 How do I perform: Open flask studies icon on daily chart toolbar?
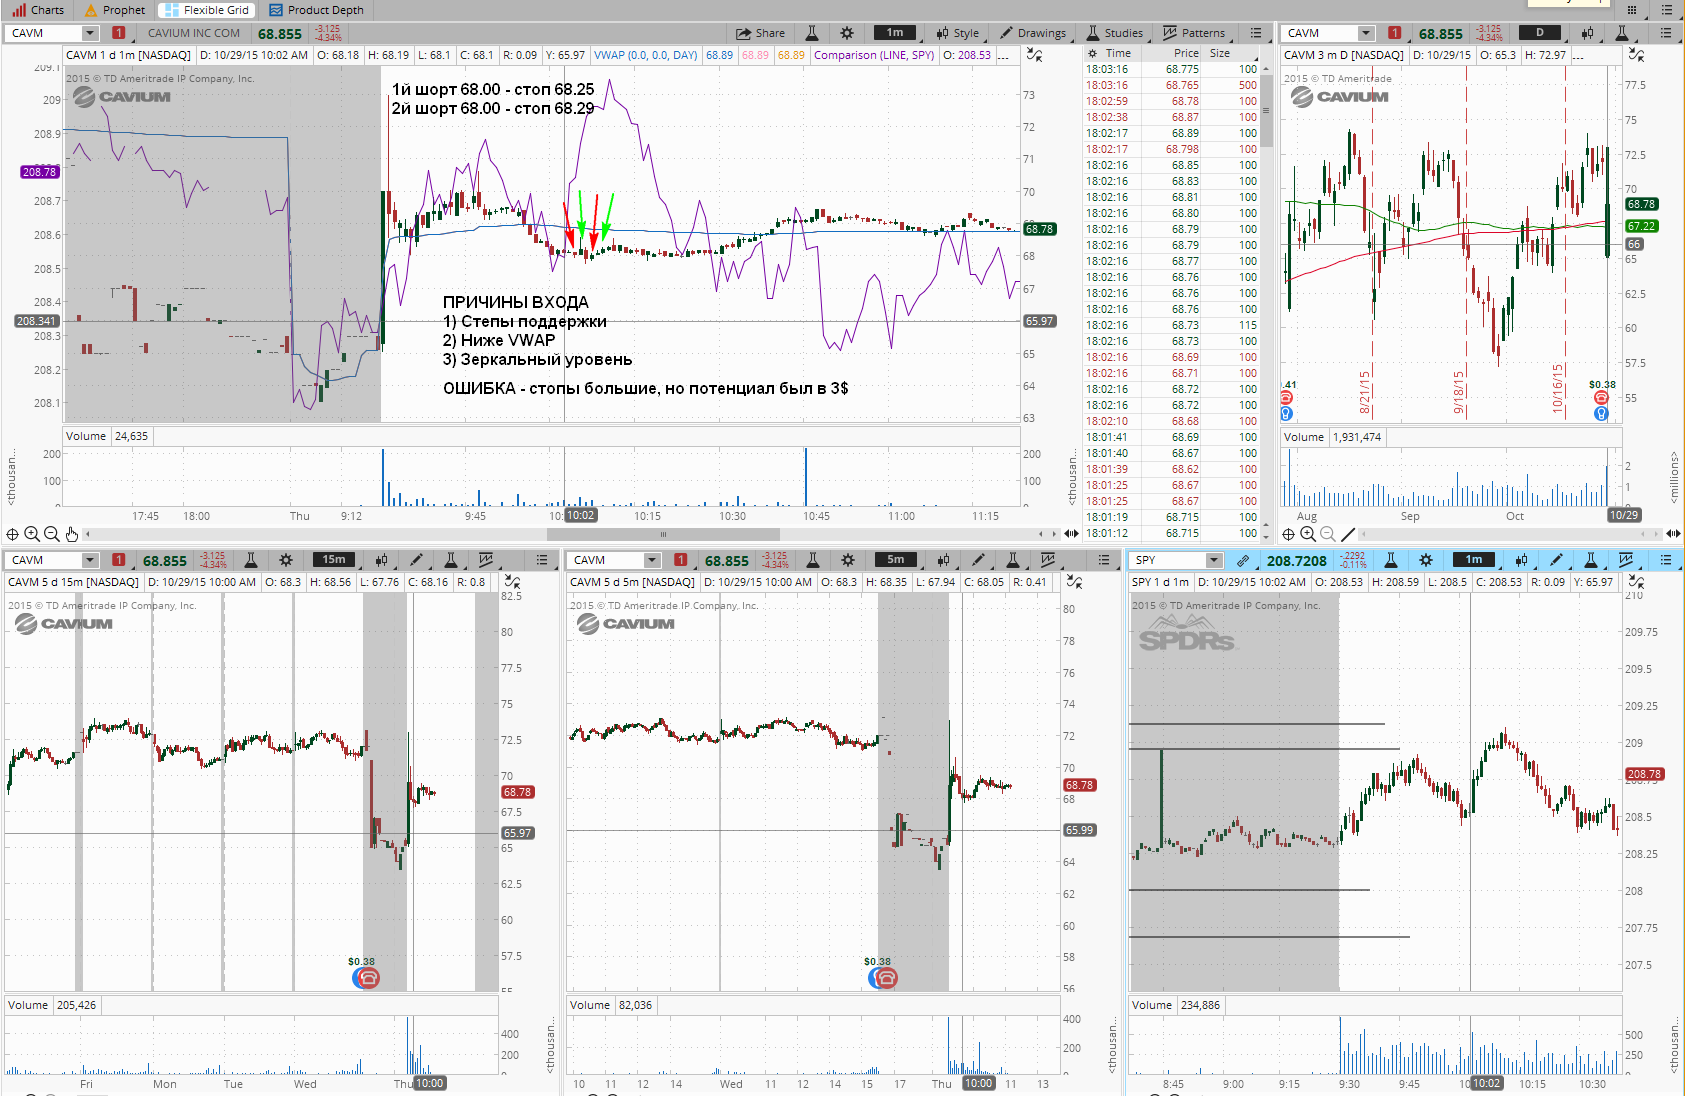(x=1622, y=33)
